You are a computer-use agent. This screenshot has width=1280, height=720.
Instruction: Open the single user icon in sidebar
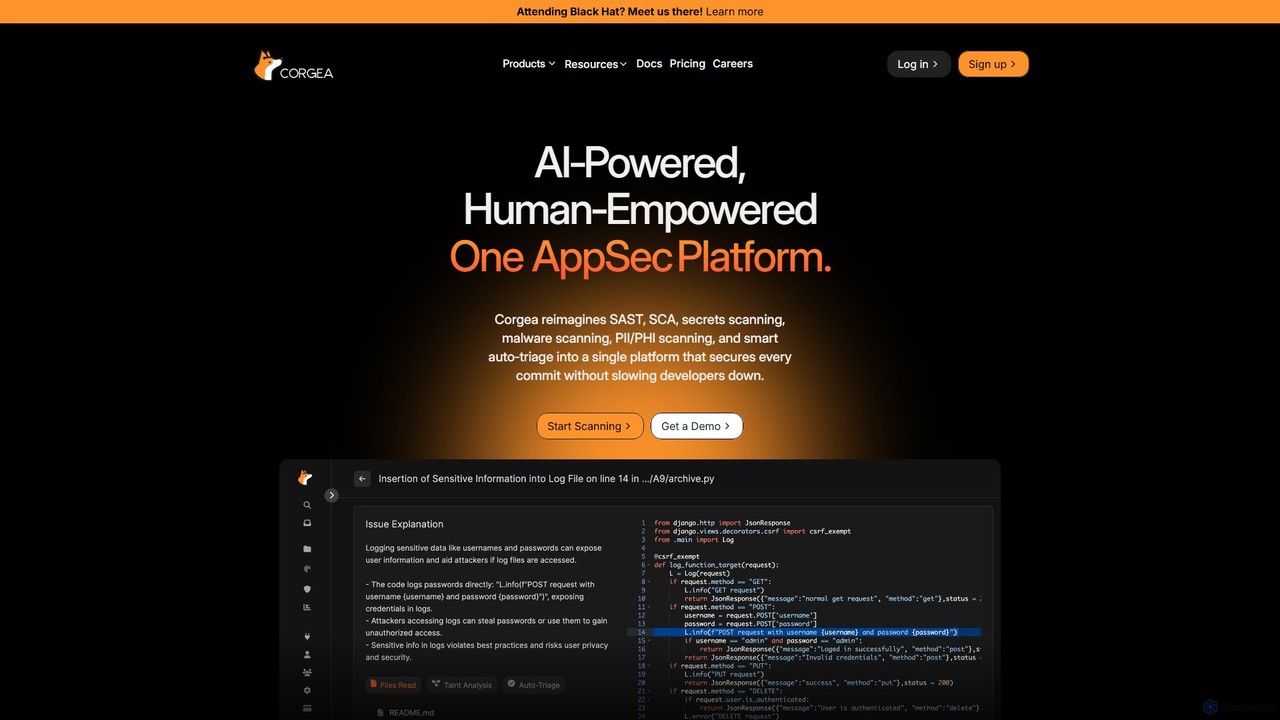tap(307, 655)
